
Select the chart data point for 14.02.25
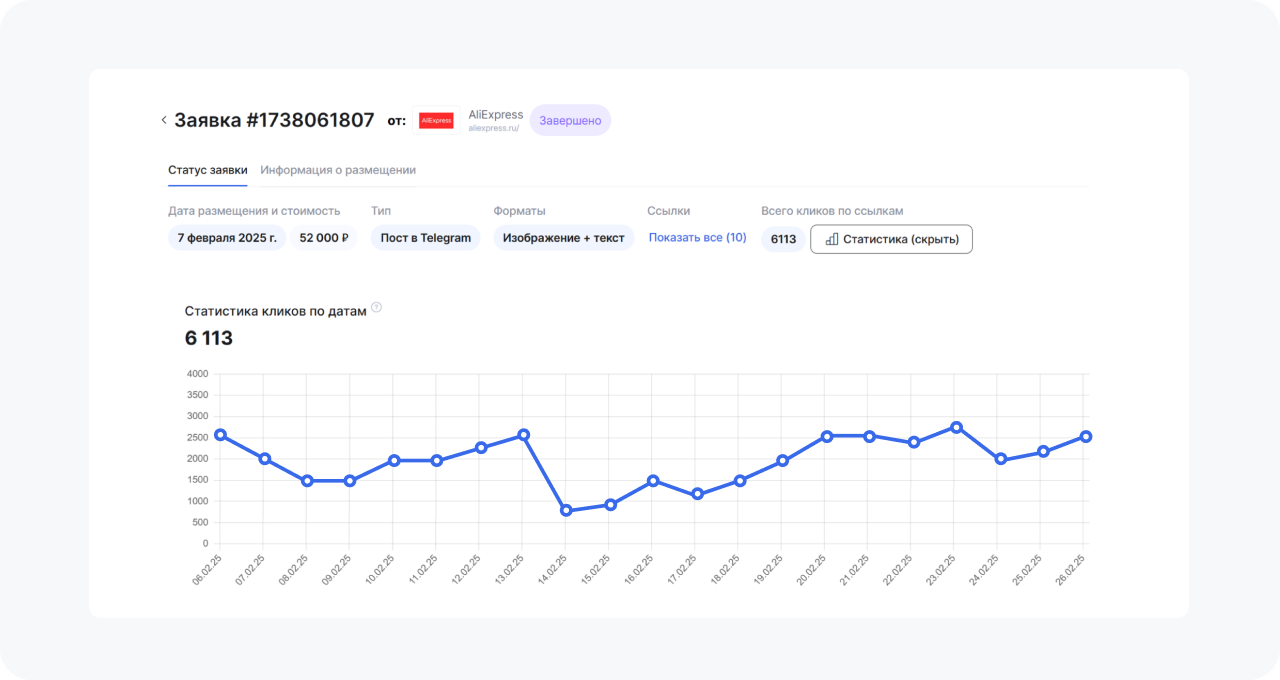[x=566, y=511]
